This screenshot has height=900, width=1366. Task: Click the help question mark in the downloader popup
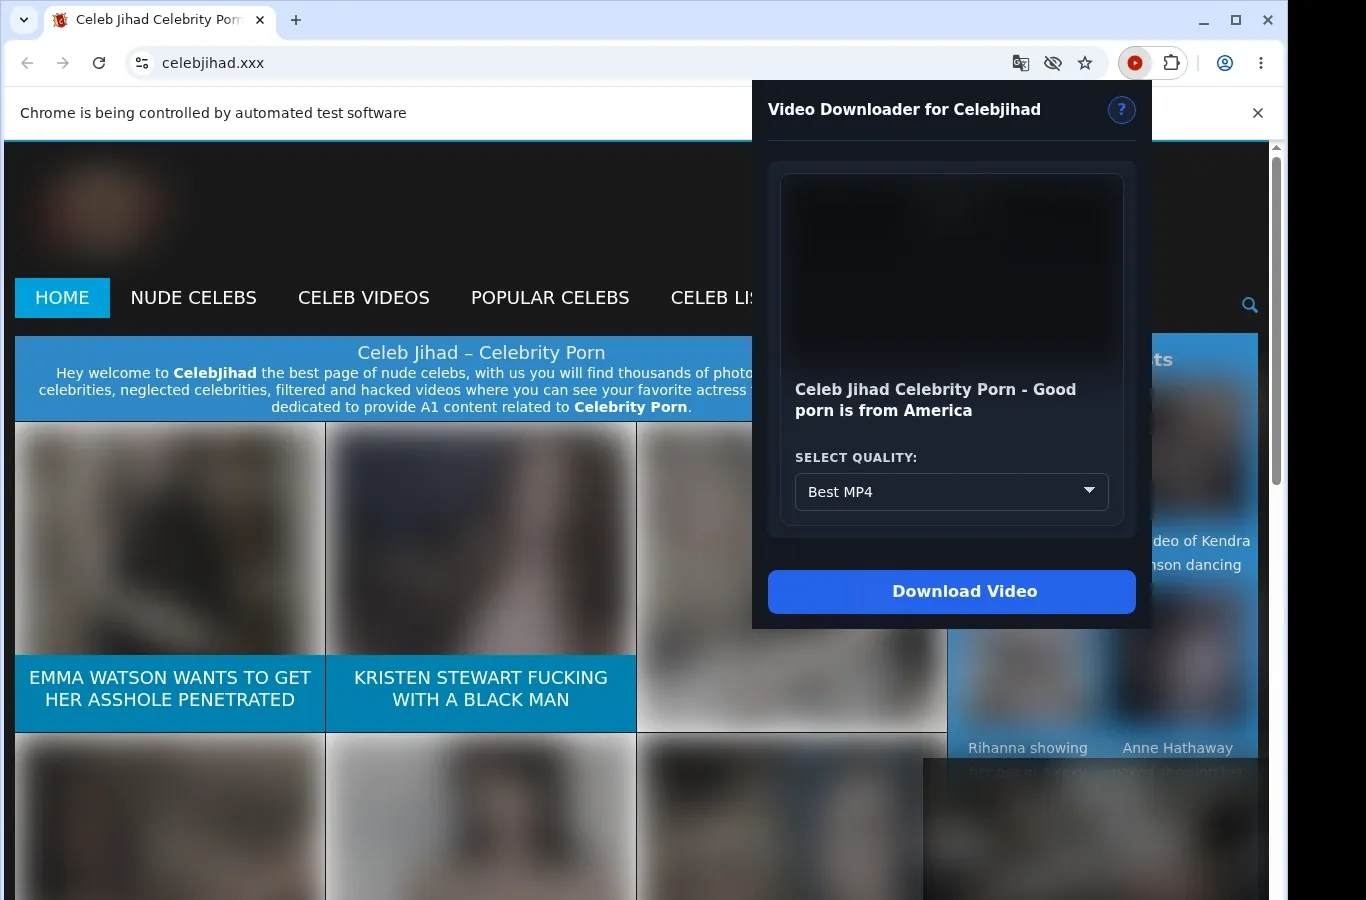tap(1122, 110)
